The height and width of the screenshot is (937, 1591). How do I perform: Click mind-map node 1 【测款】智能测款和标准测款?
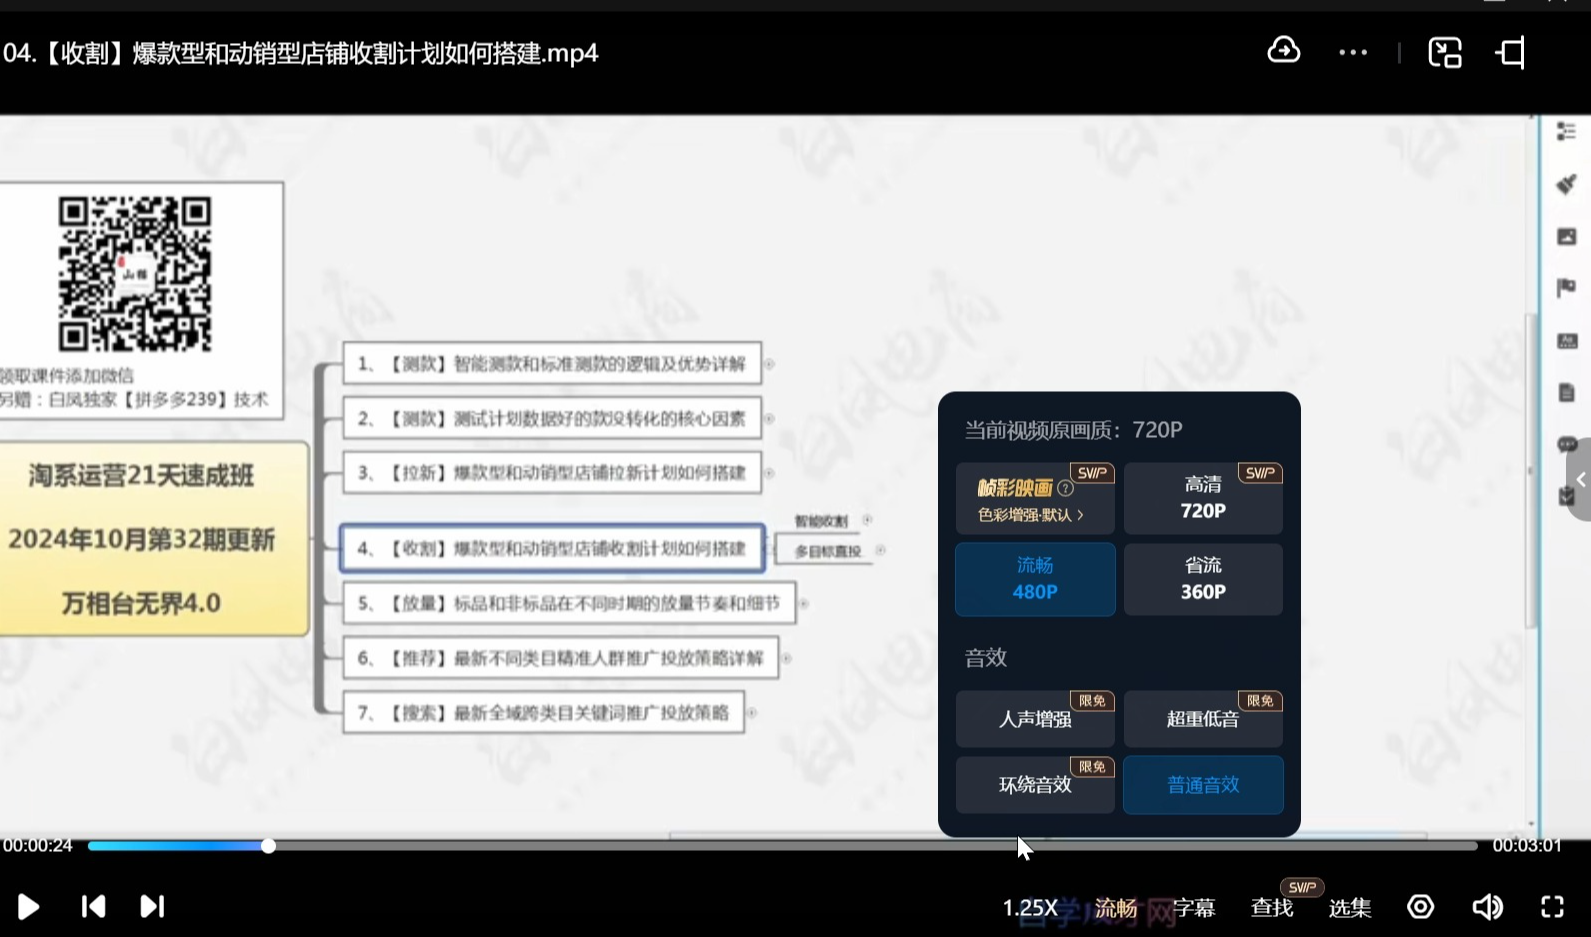pos(552,364)
